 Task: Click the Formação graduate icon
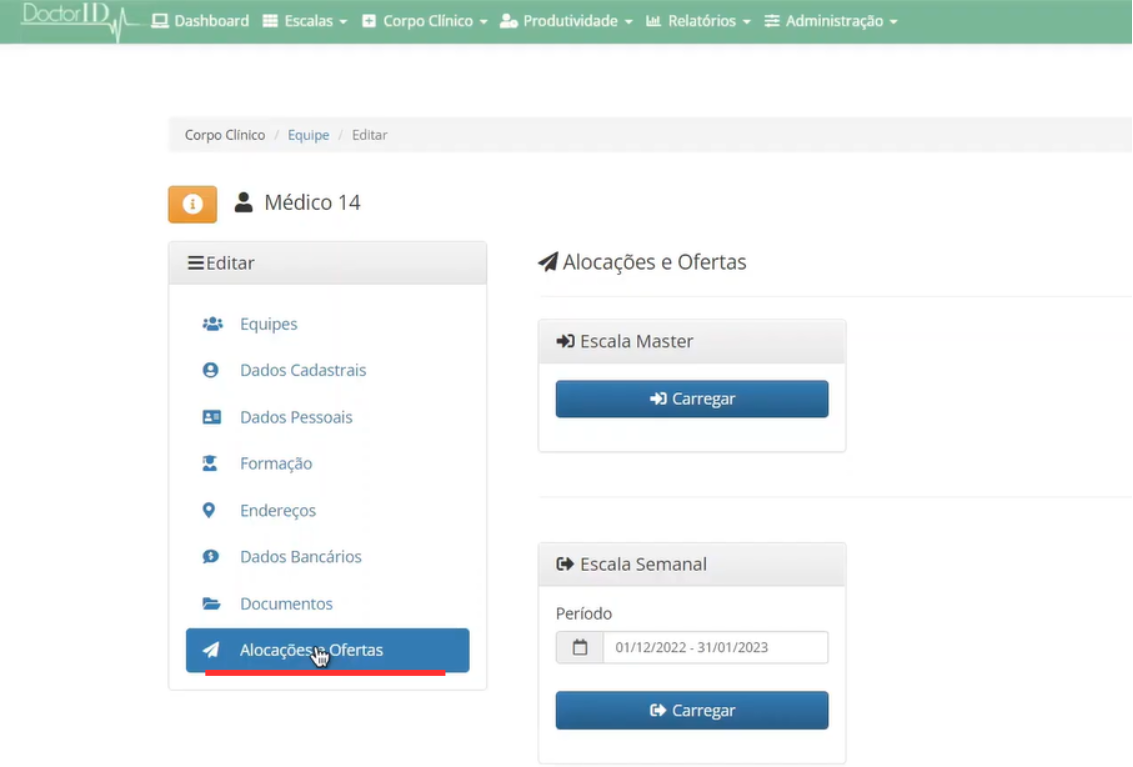[x=211, y=464]
